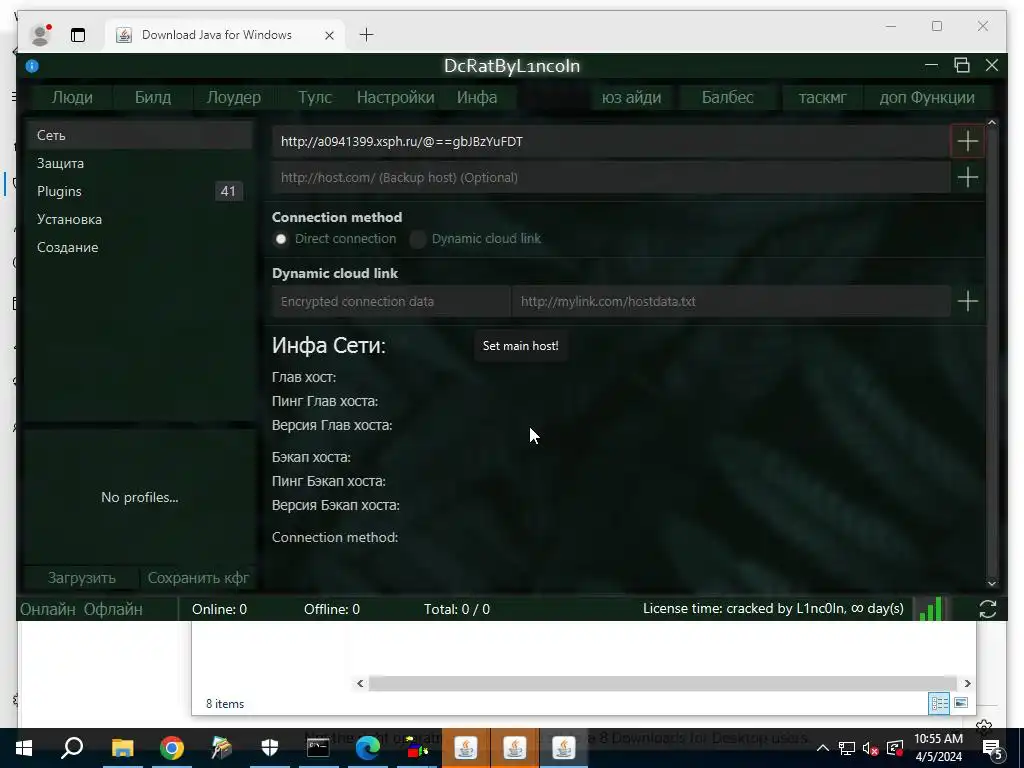The image size is (1024, 768).
Task: Click the Backup host input field
Action: [x=611, y=178]
